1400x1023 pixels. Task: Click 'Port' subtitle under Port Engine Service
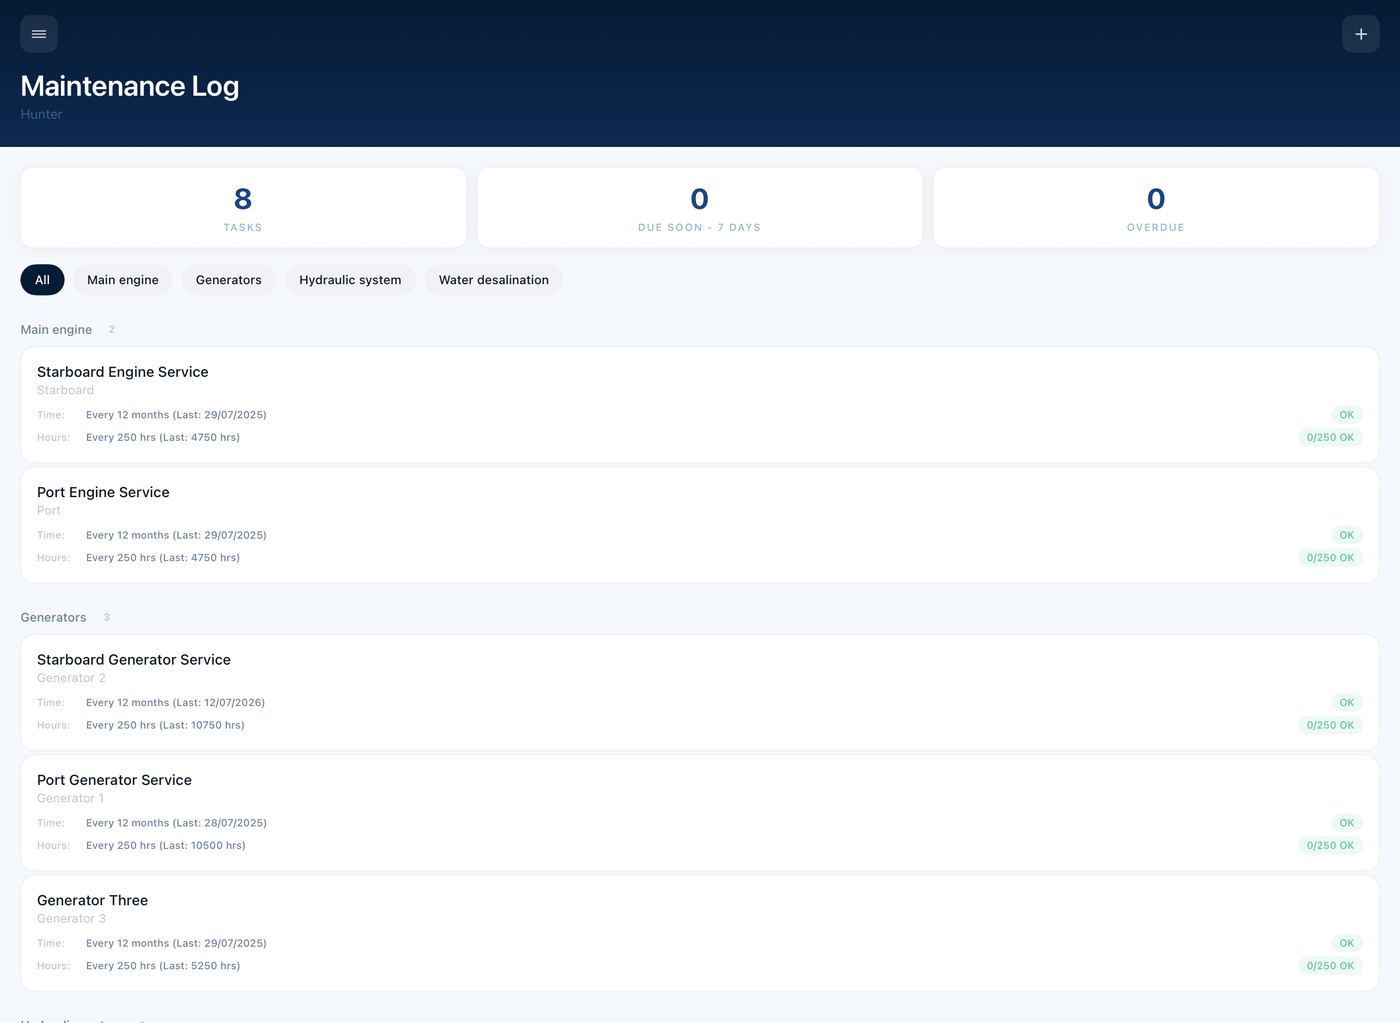(49, 510)
